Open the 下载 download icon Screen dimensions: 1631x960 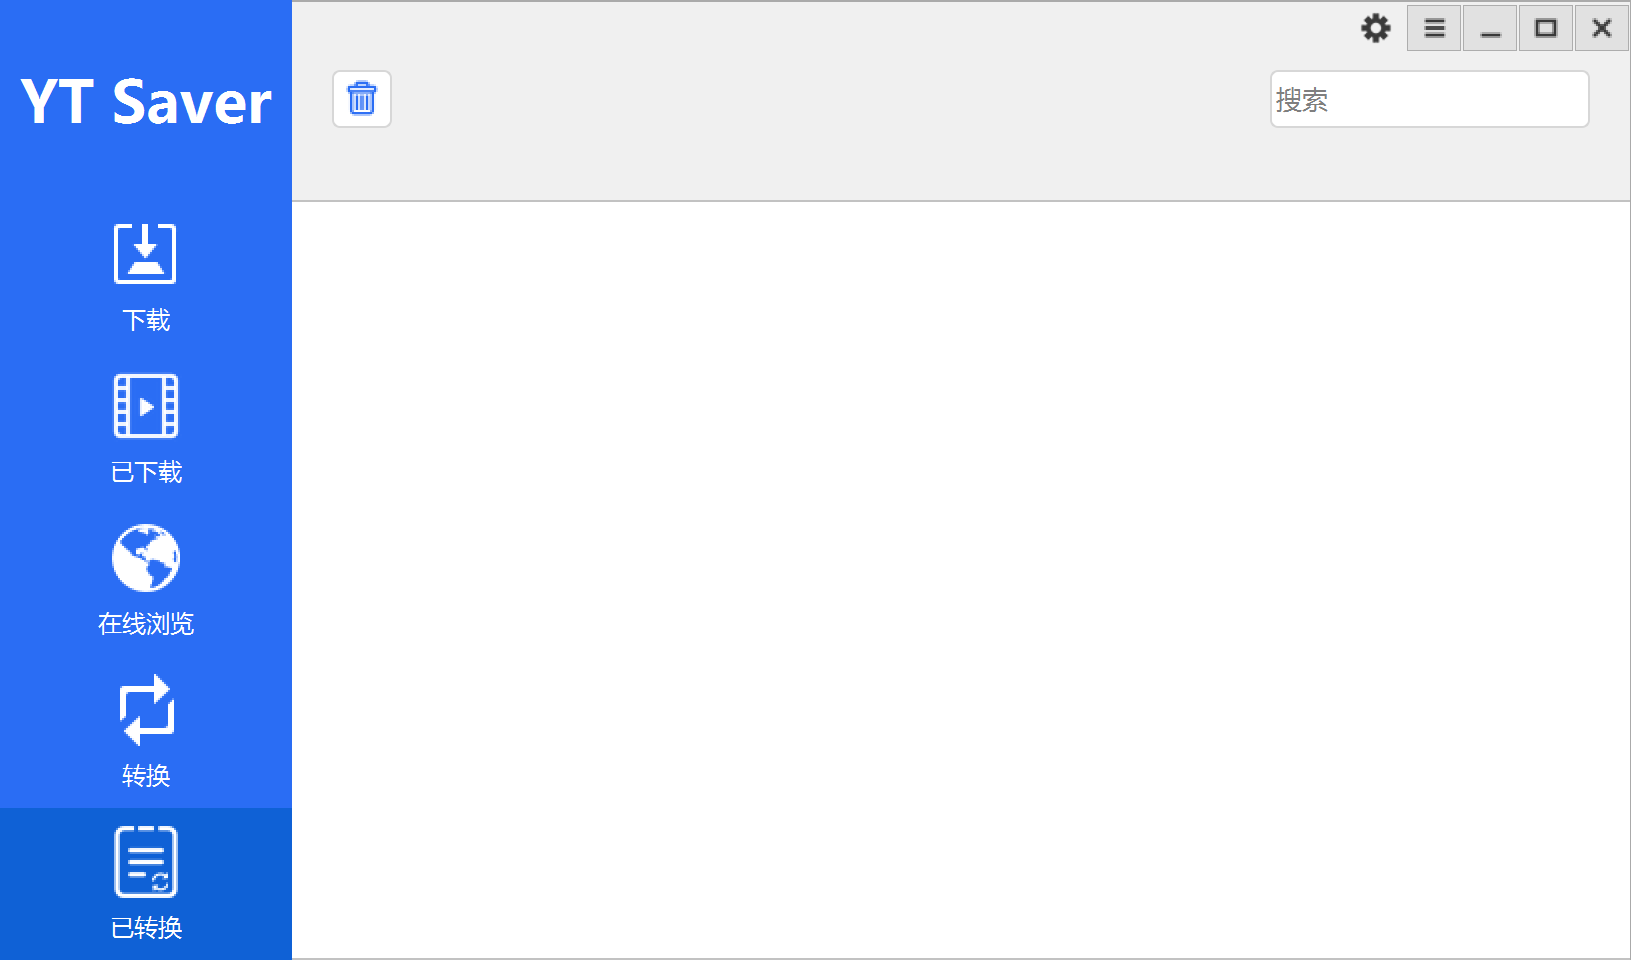(x=145, y=253)
